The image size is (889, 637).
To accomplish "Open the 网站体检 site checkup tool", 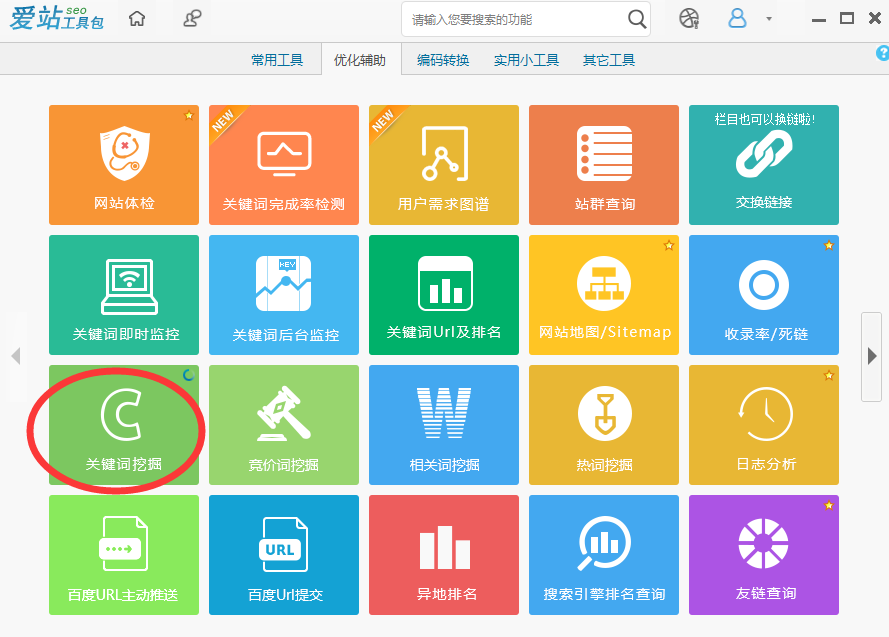I will [124, 165].
